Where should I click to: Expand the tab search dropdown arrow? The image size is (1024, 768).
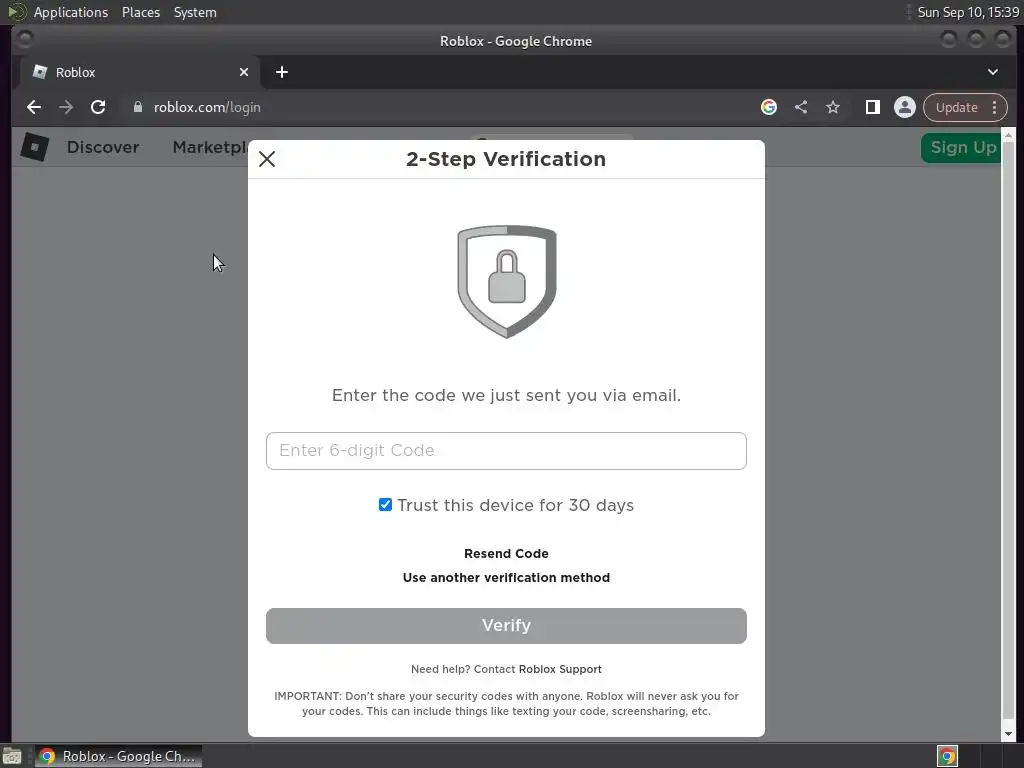coord(993,72)
